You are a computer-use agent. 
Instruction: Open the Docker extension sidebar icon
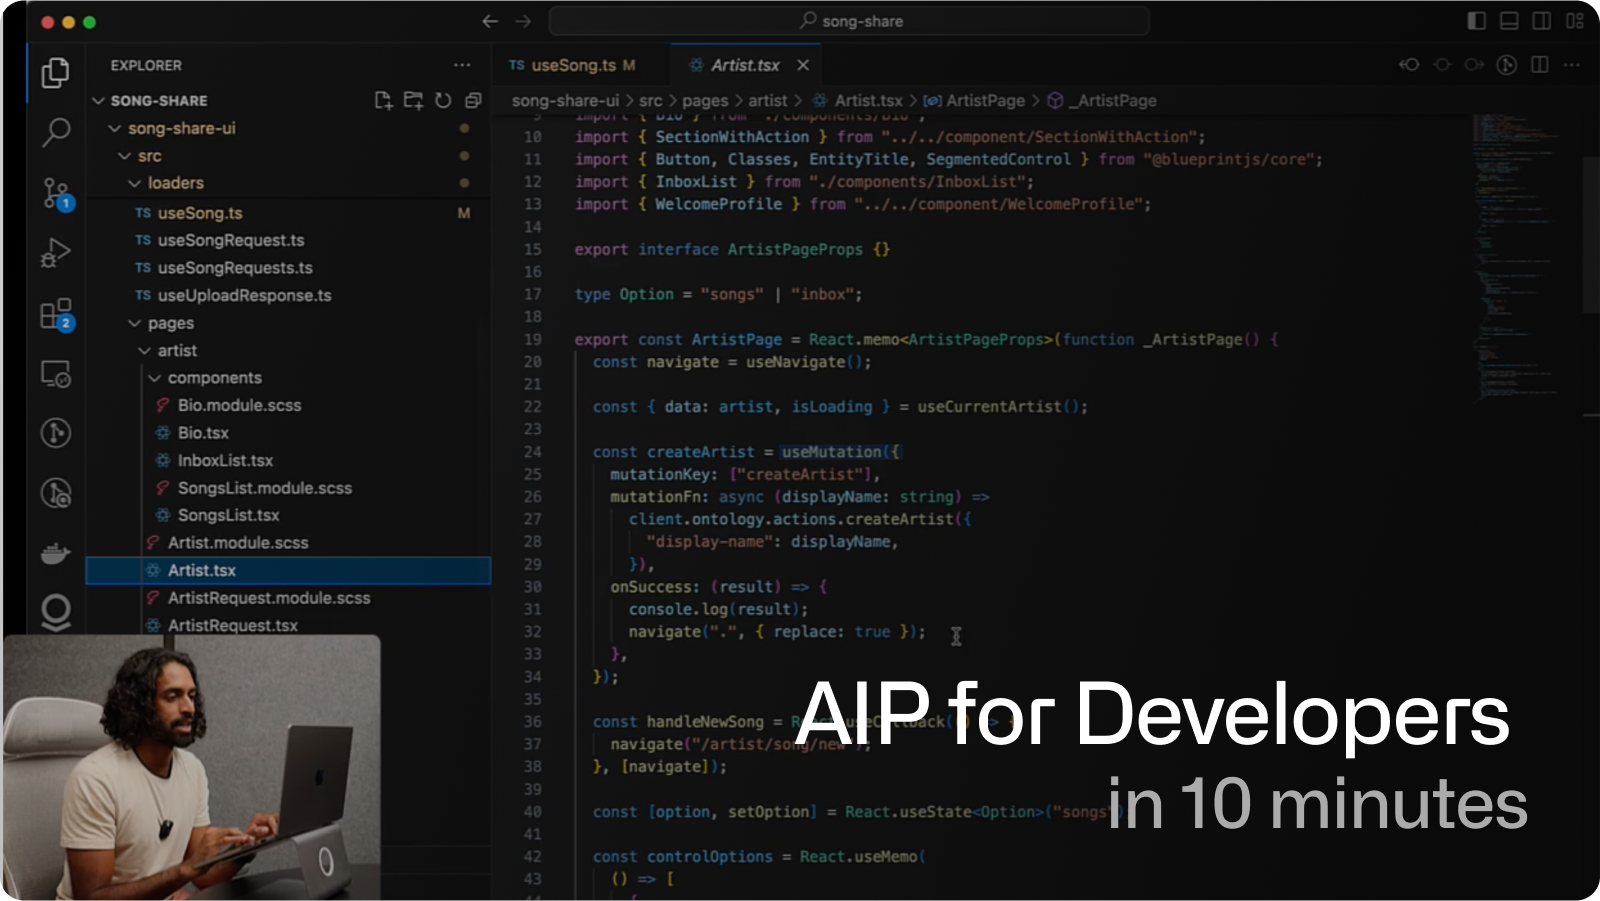tap(55, 552)
